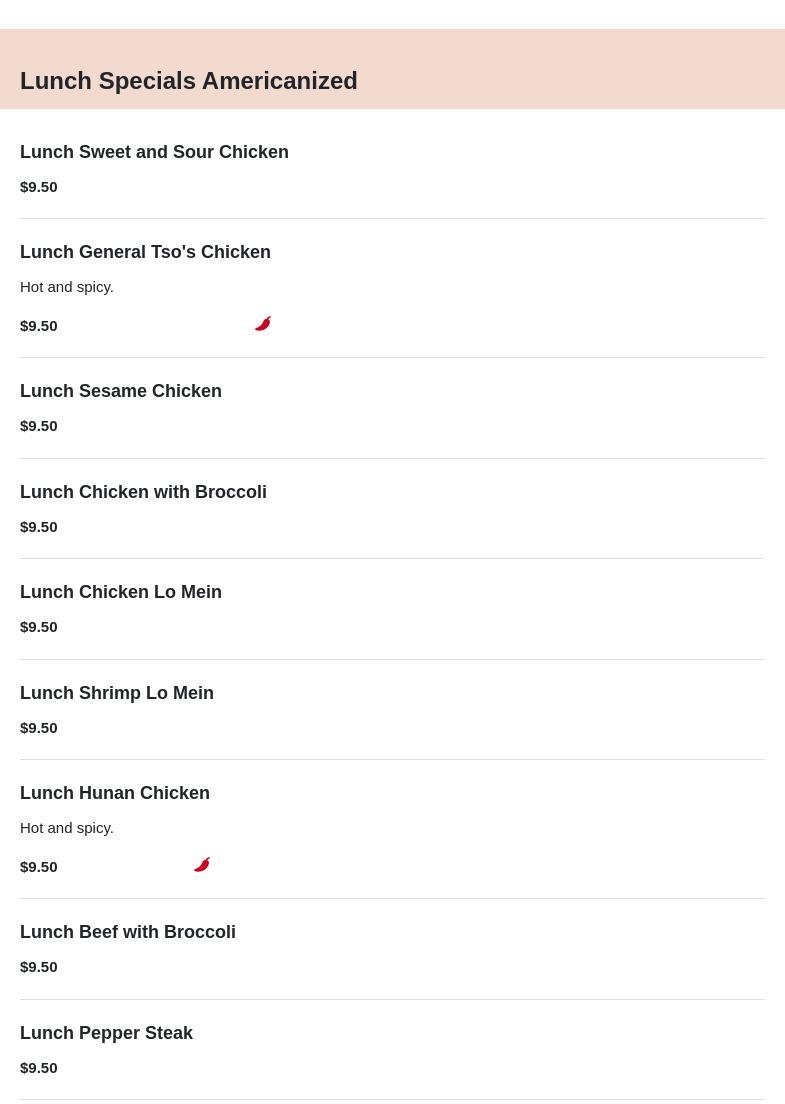Click the price for Lunch Pepper Steak

(39, 1068)
